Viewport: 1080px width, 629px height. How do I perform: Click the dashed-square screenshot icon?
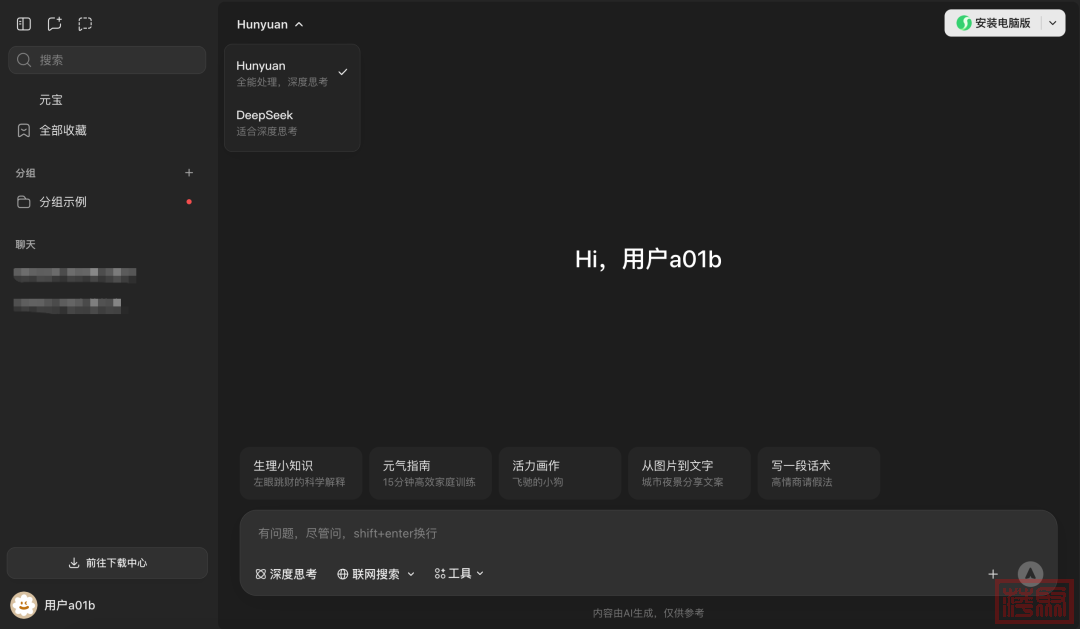(x=85, y=24)
